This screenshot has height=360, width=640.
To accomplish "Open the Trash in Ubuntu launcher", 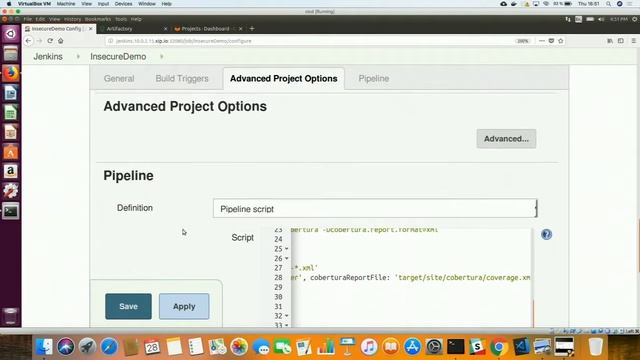I will 11,316.
